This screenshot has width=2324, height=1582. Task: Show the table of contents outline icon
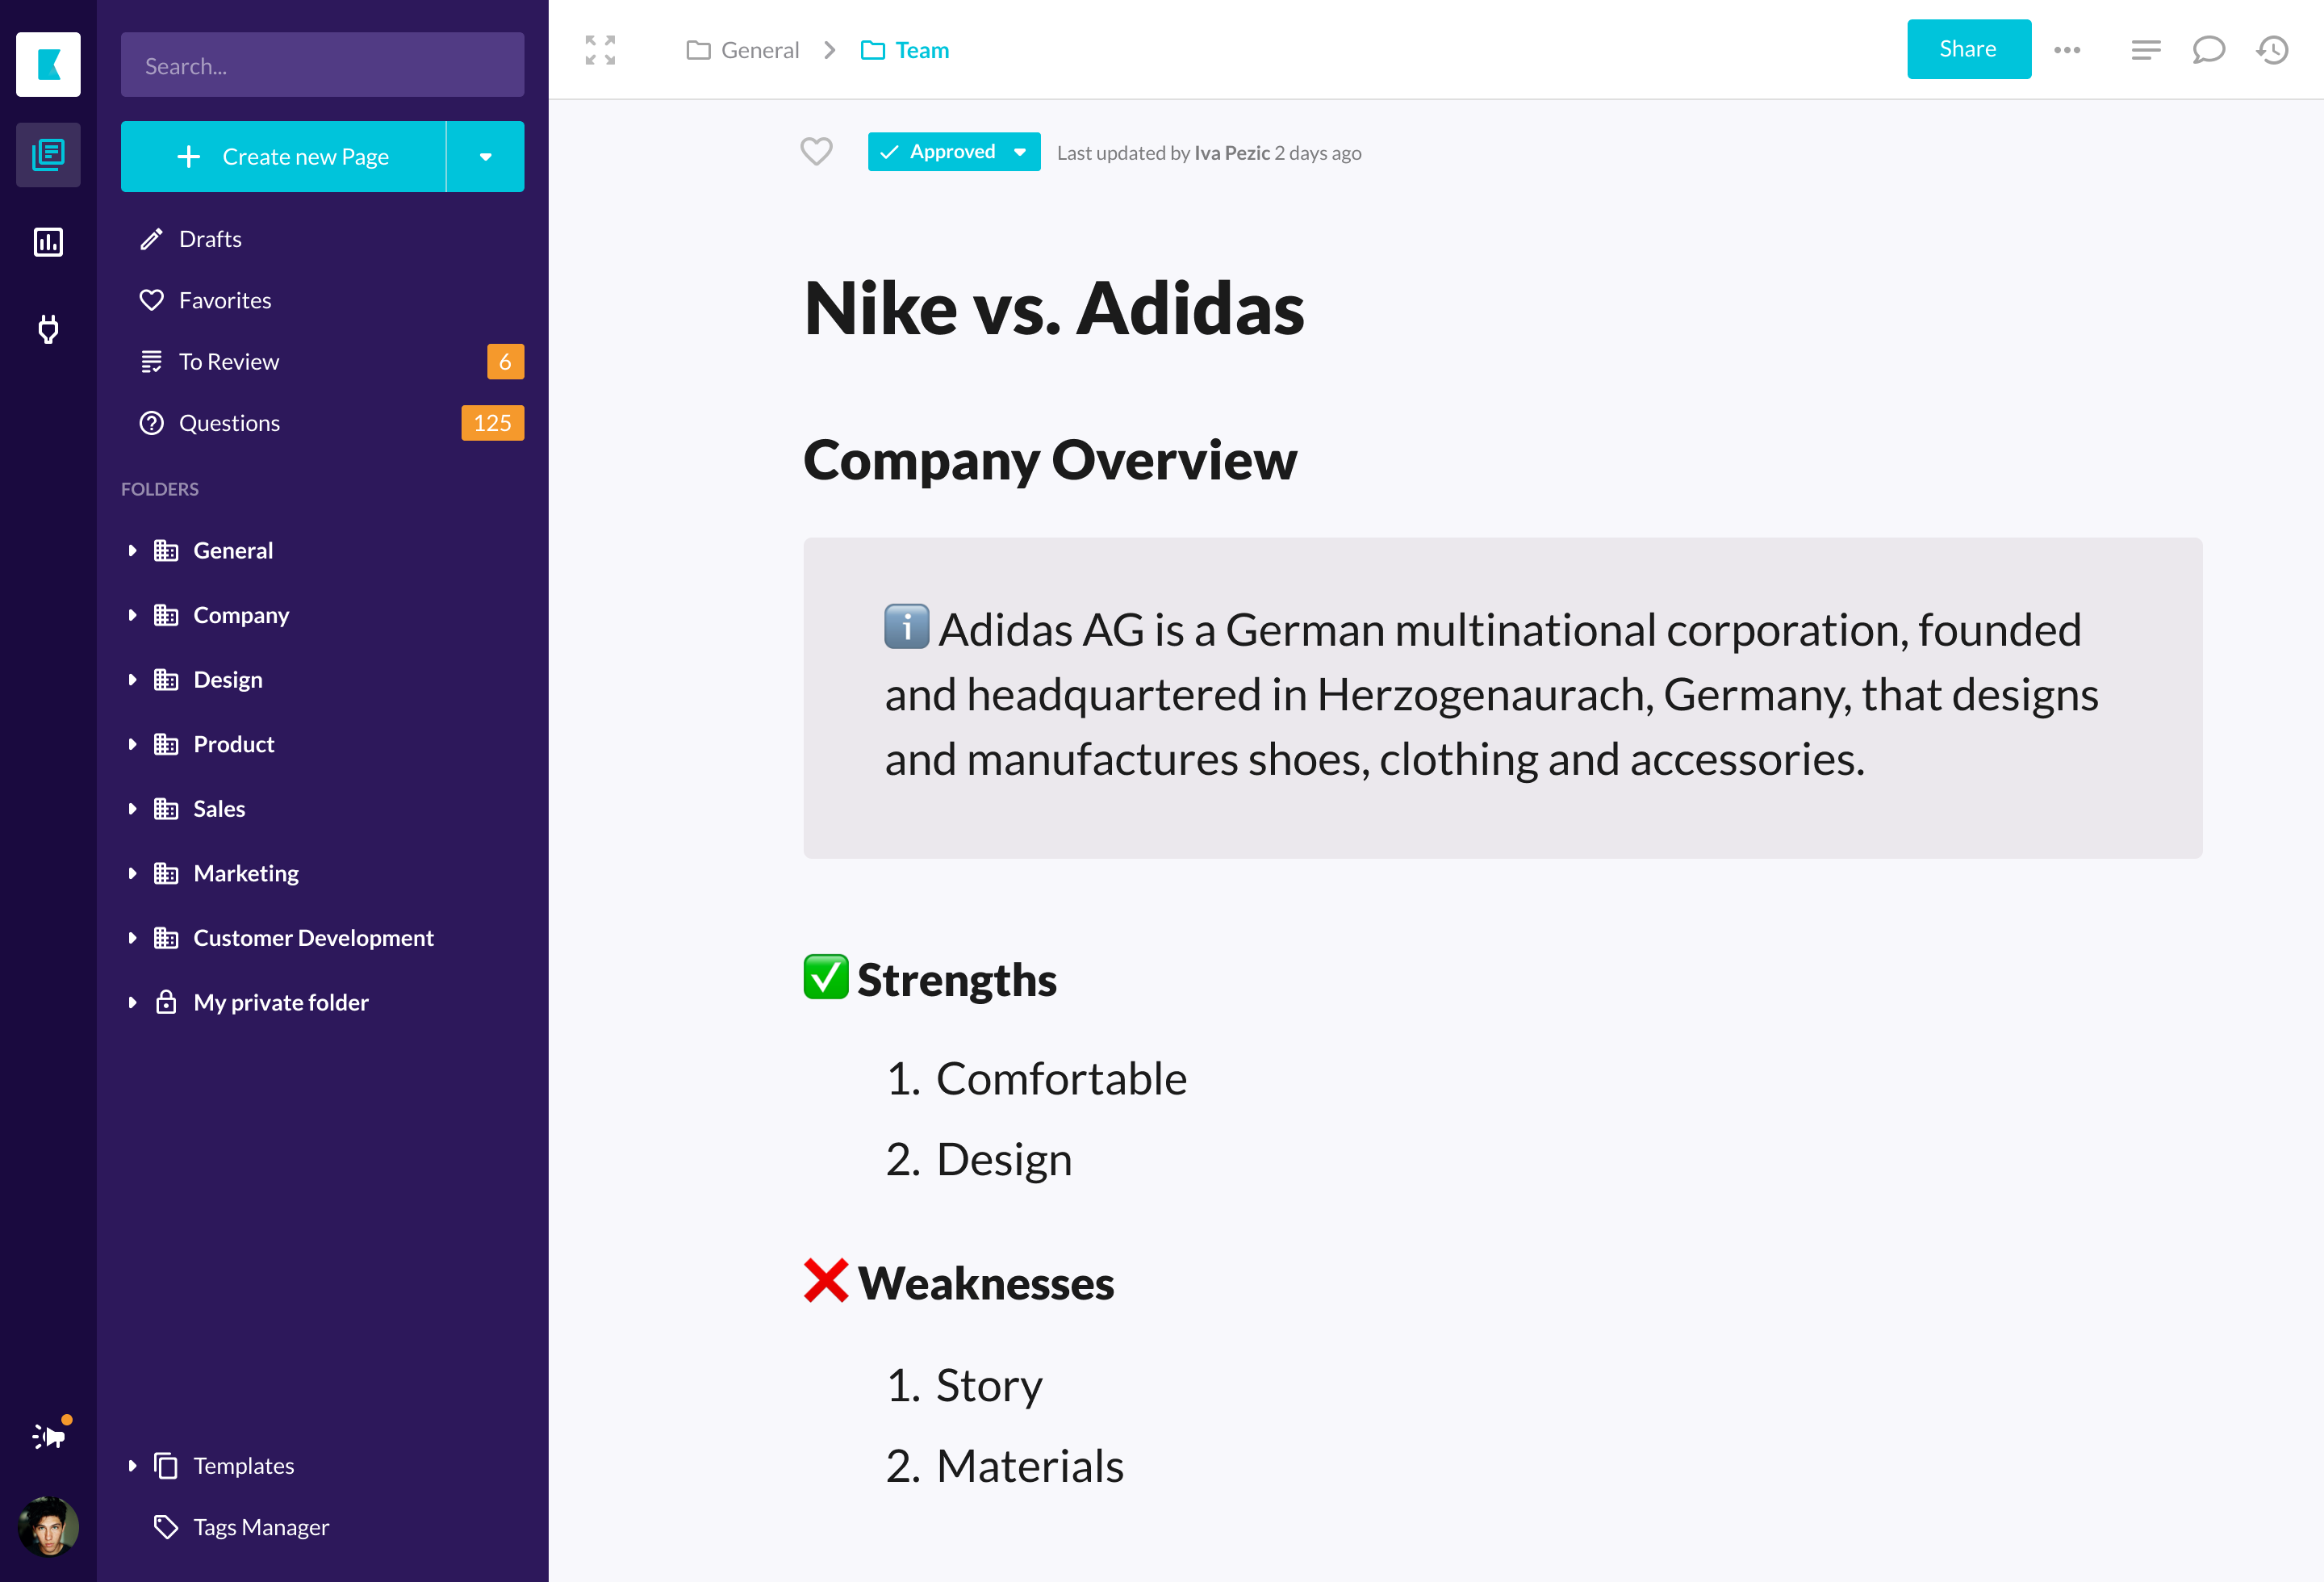click(x=2145, y=50)
